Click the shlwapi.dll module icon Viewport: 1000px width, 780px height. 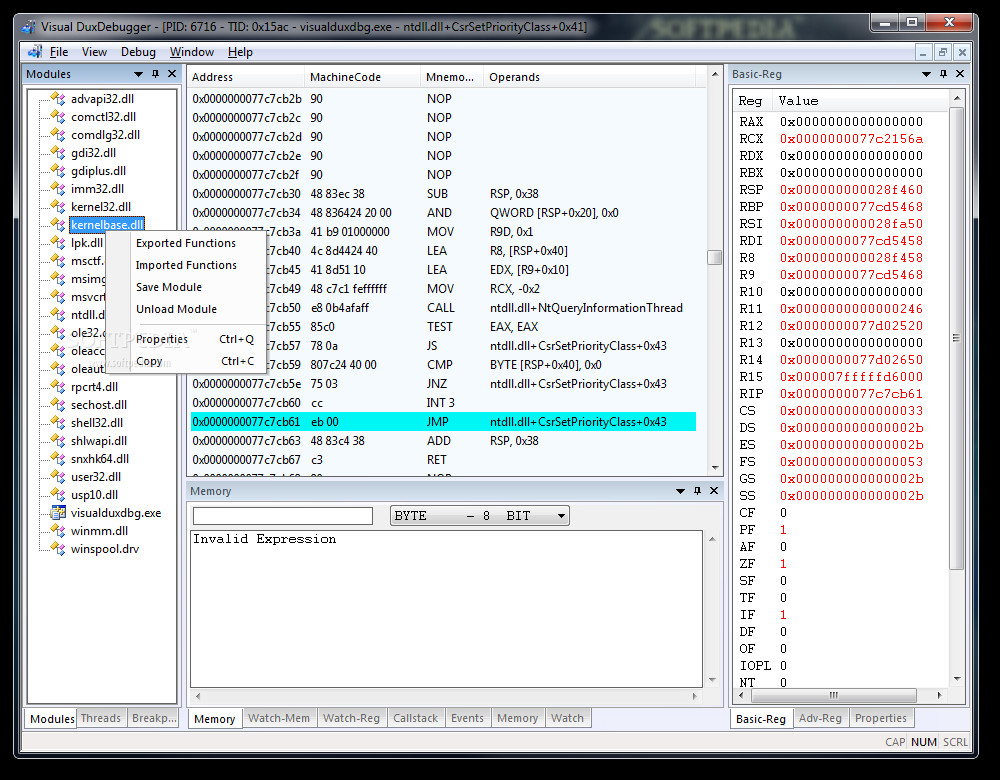[58, 441]
